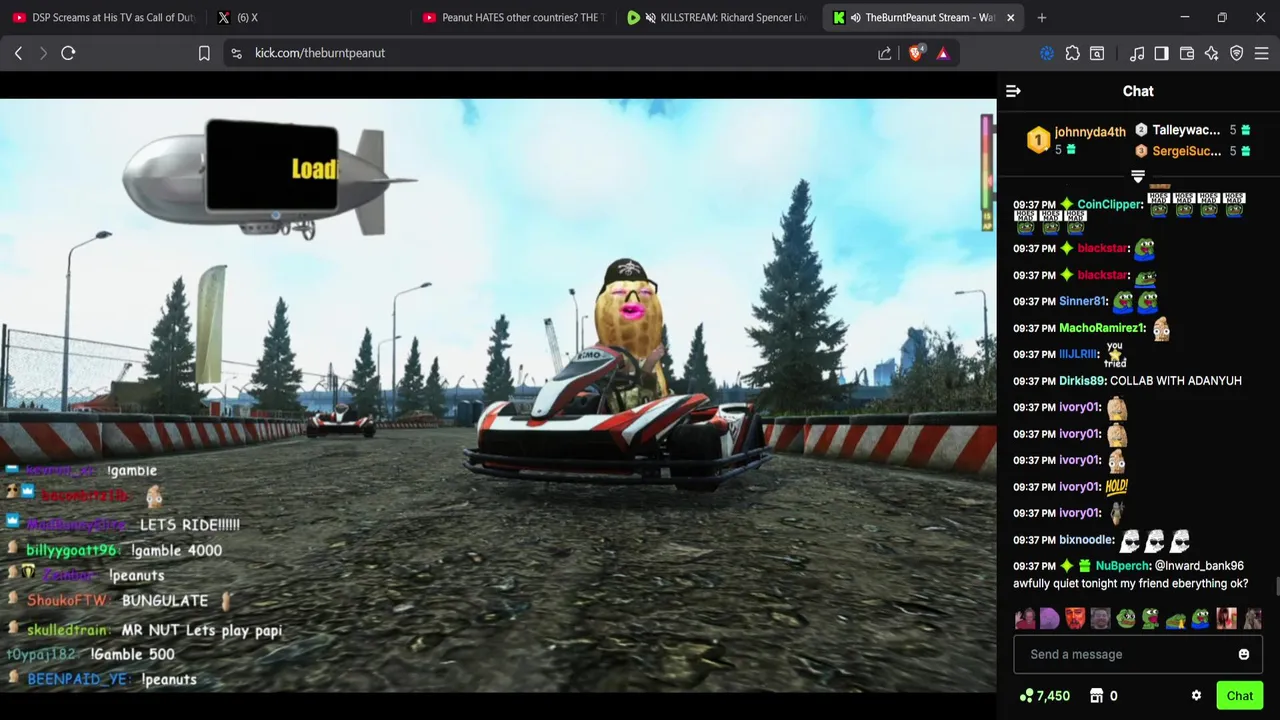This screenshot has width=1280, height=720.
Task: Click the stream video player
Action: pos(498,395)
